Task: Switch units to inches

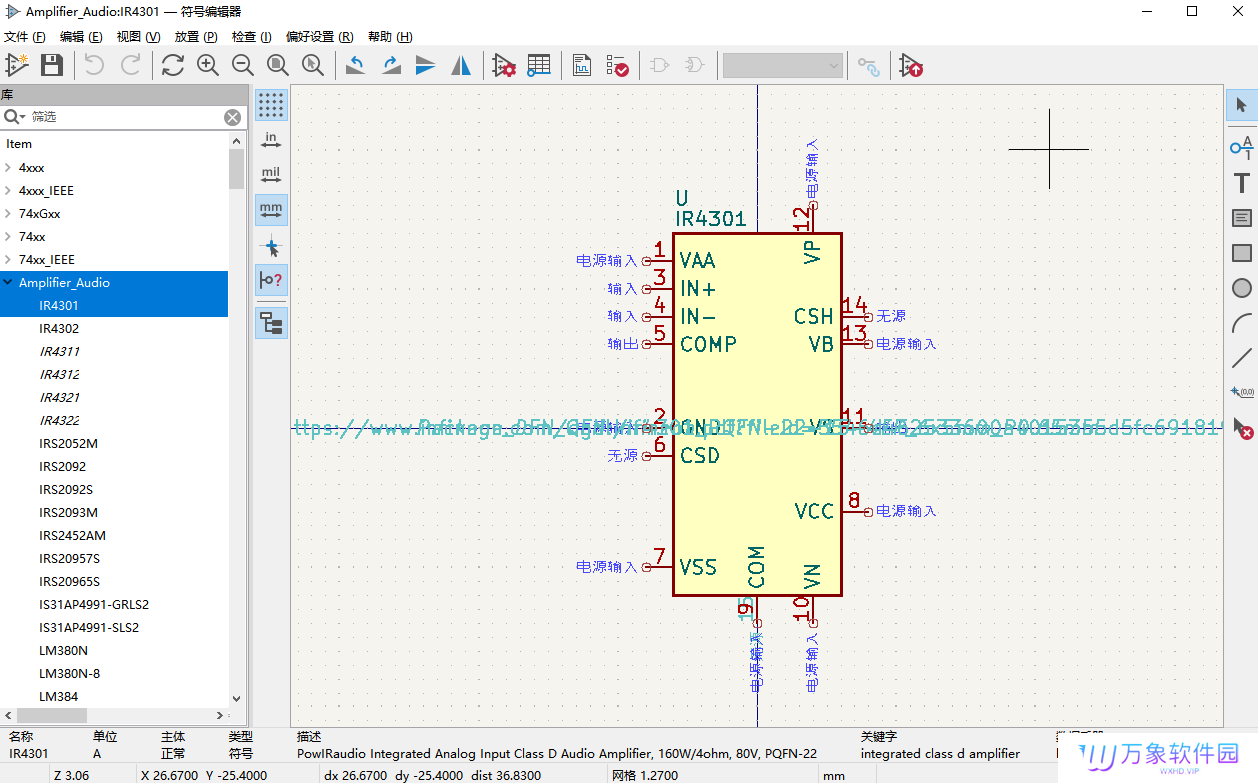Action: click(271, 140)
